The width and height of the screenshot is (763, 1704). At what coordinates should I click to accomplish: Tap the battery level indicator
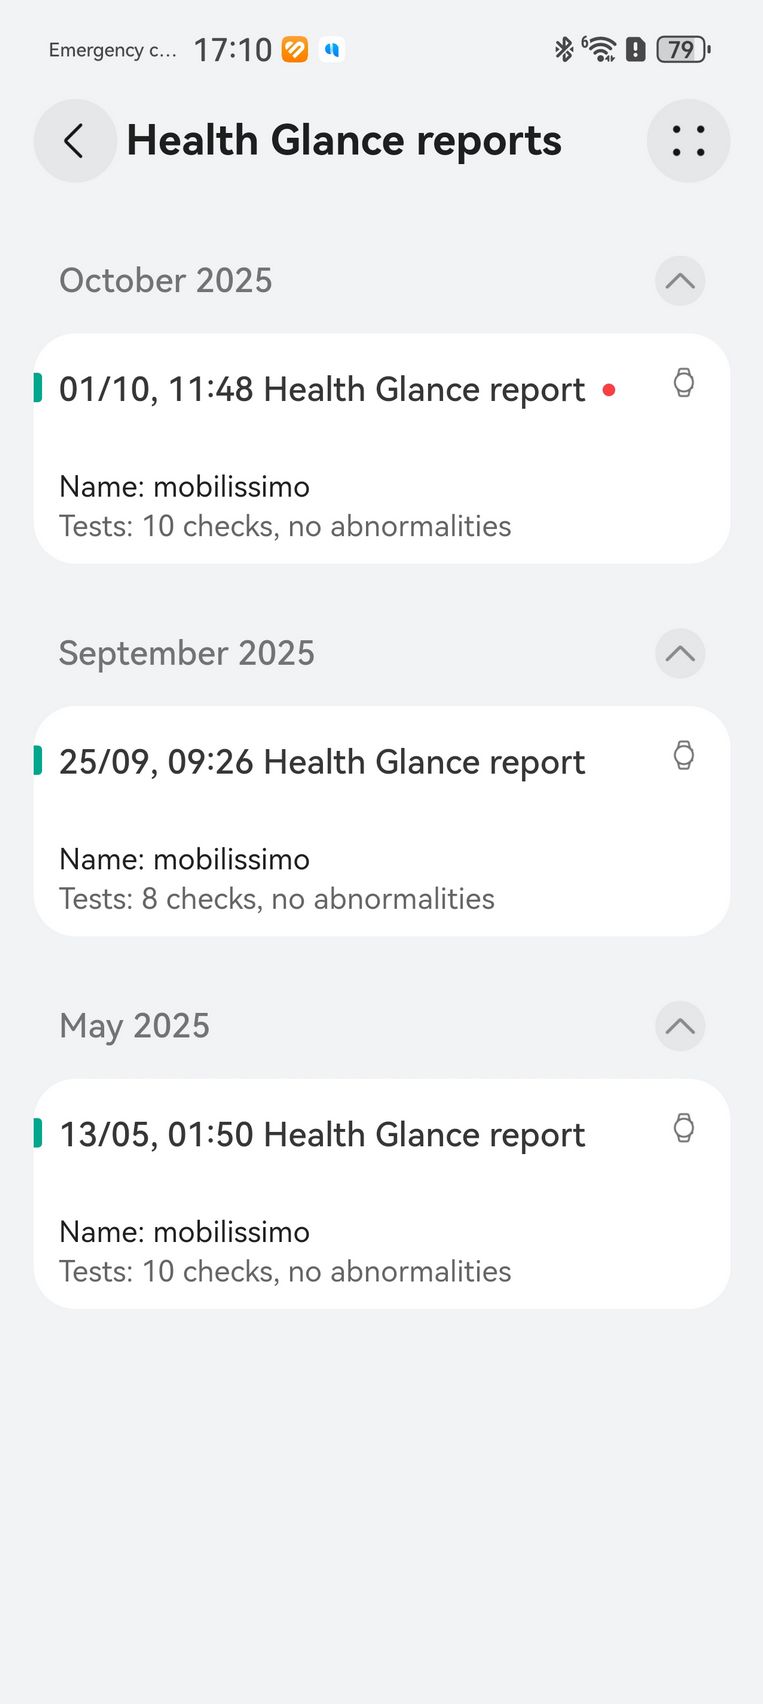pos(682,49)
